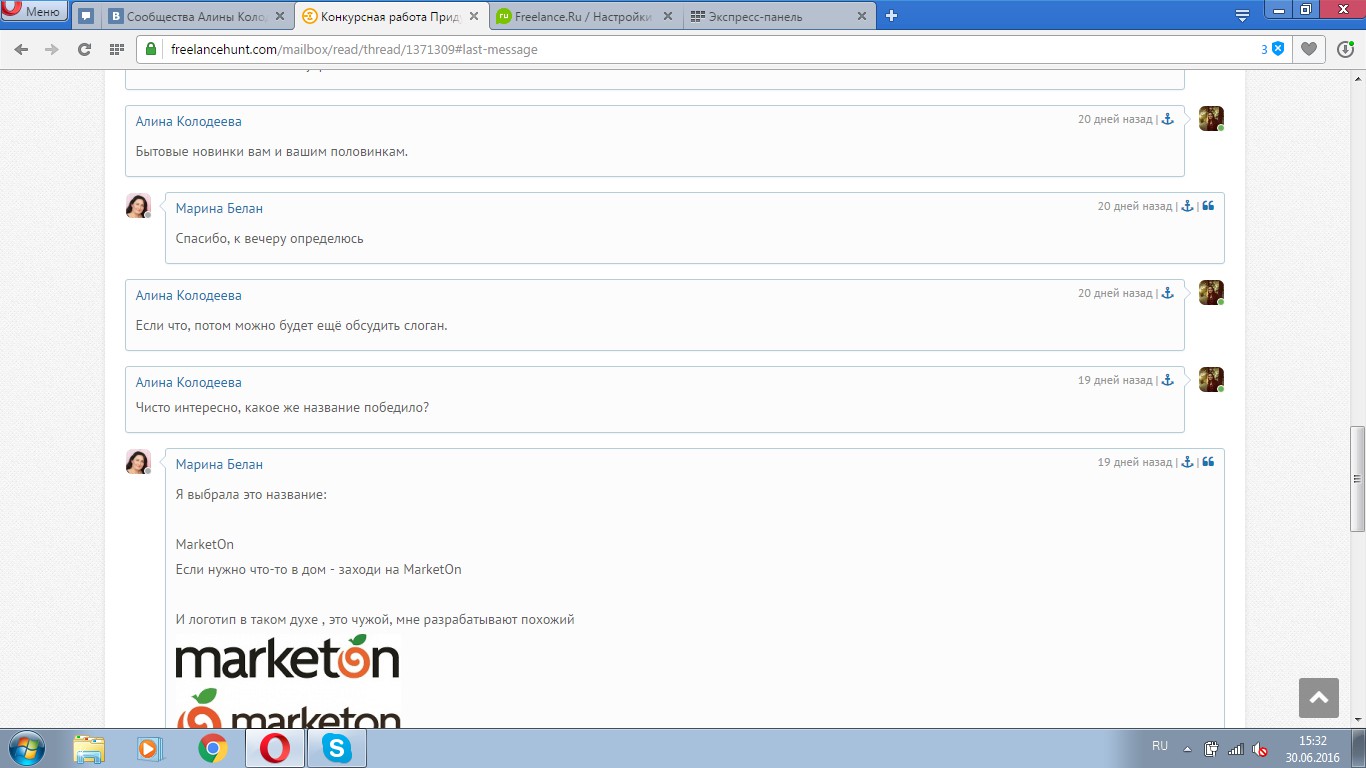
Task: Open Skype from the taskbar
Action: (x=337, y=748)
